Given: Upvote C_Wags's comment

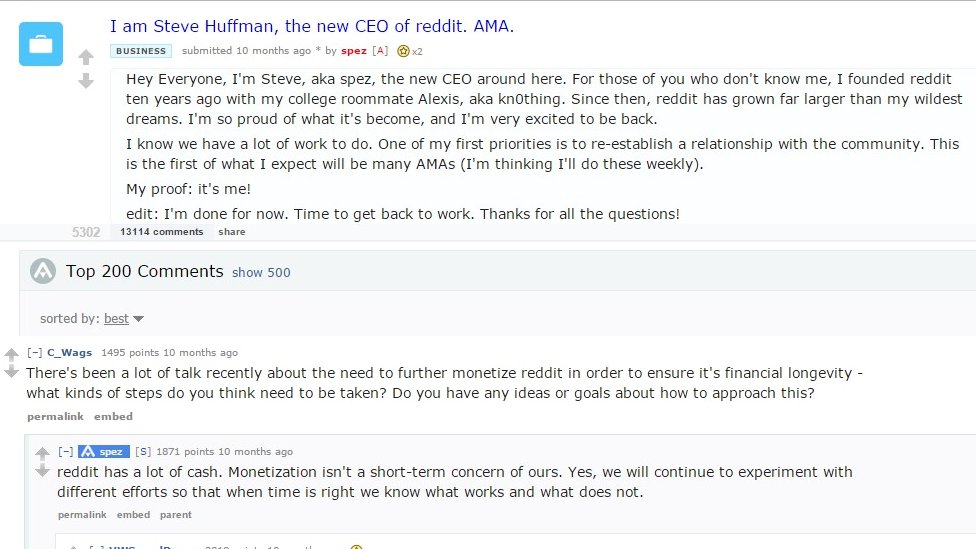Looking at the screenshot, I should tap(11, 355).
